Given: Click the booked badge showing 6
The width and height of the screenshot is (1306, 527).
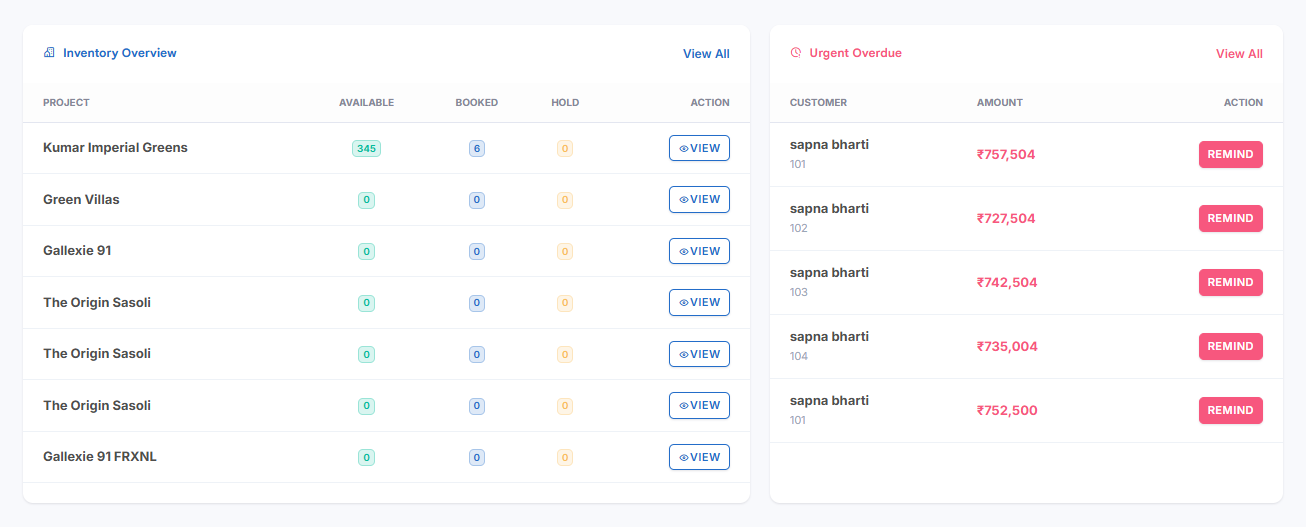Looking at the screenshot, I should pyautogui.click(x=477, y=148).
